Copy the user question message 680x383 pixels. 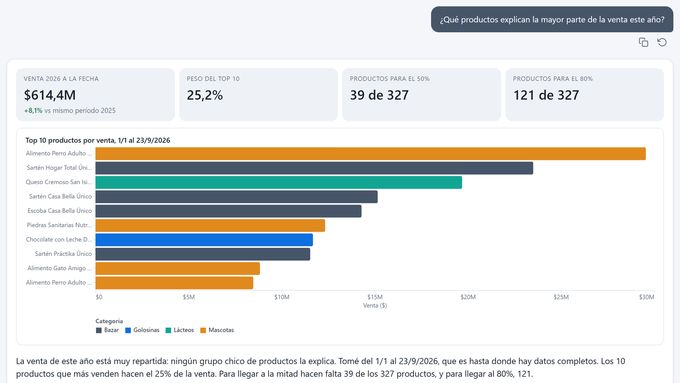pyautogui.click(x=644, y=42)
